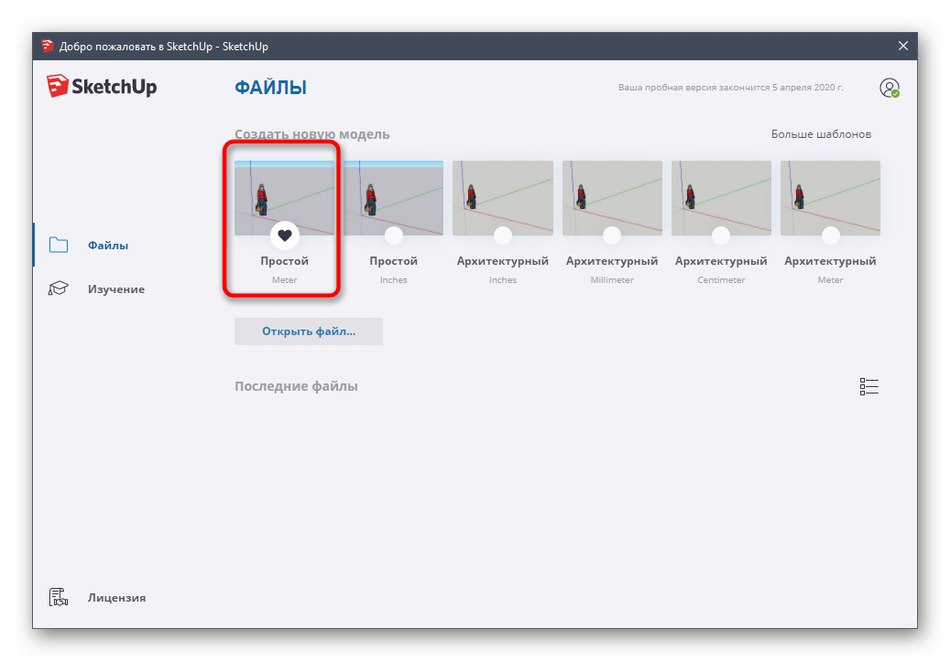Unfavorite the Простой Meter template heart

pos(285,235)
